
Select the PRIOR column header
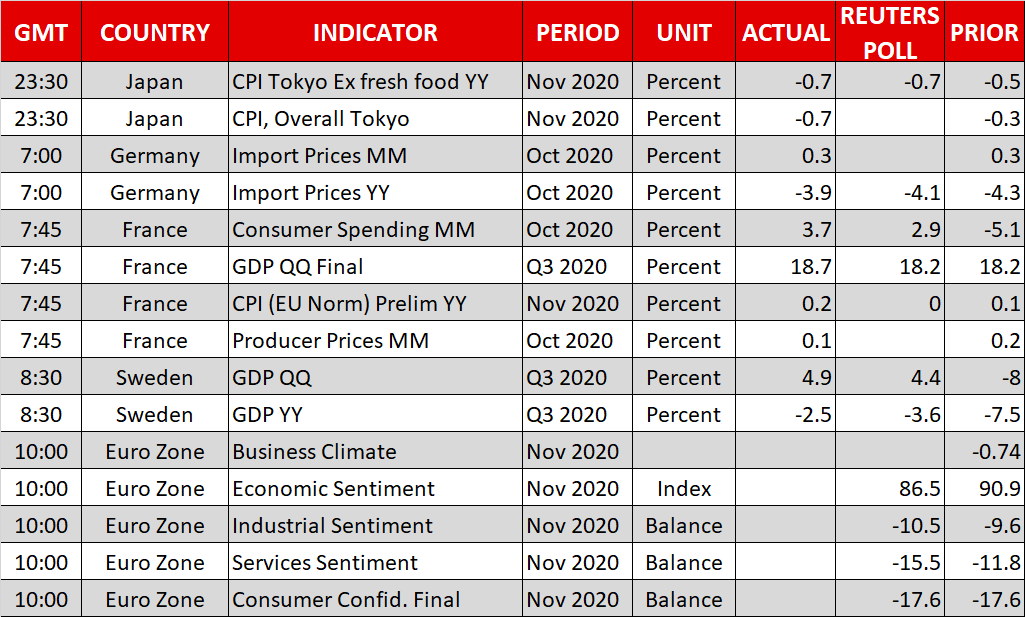coord(984,32)
